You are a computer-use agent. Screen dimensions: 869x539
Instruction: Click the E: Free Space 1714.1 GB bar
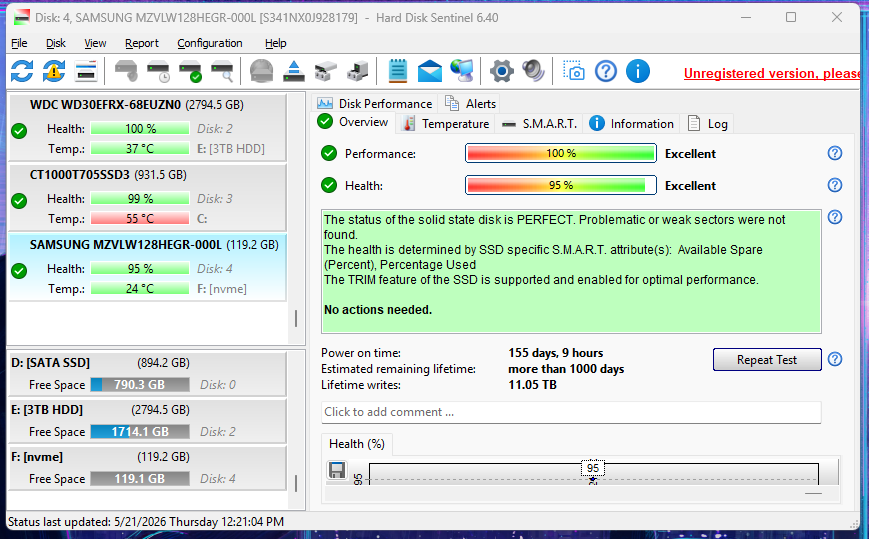140,432
